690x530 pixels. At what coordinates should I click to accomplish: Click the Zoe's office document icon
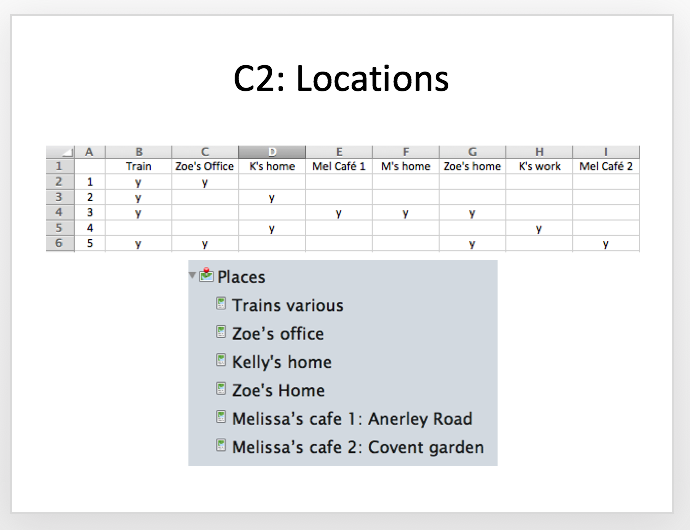click(221, 332)
